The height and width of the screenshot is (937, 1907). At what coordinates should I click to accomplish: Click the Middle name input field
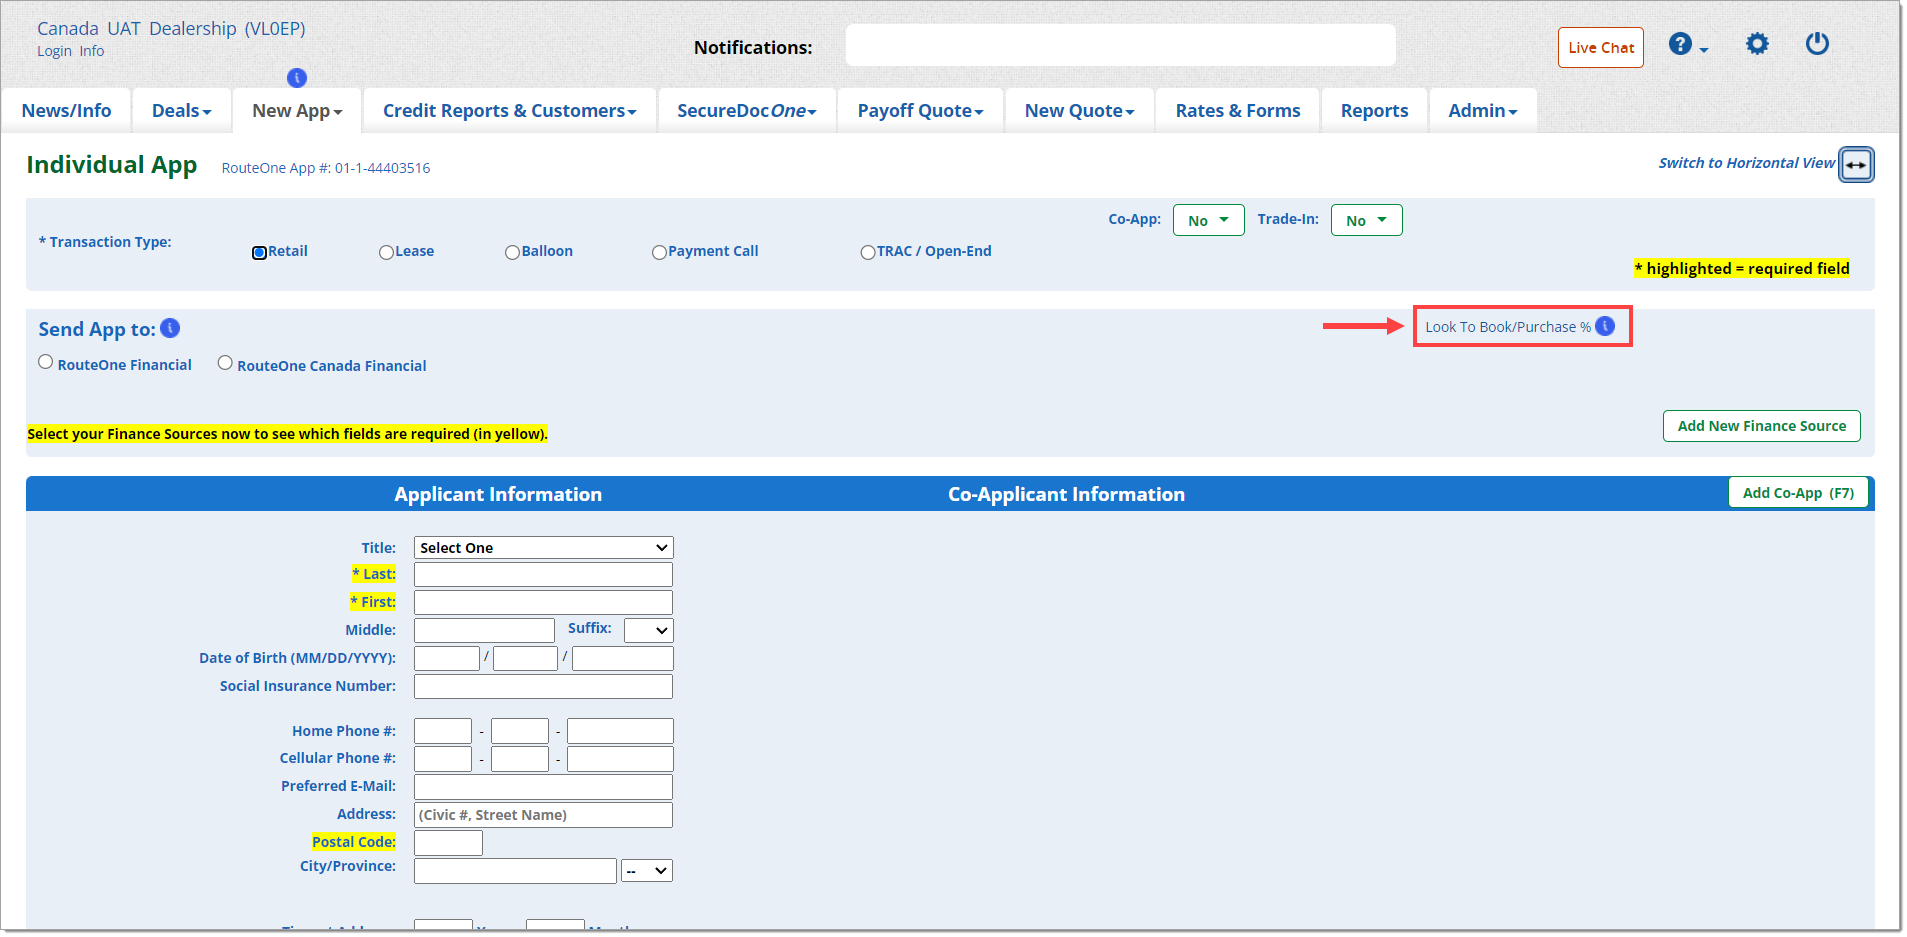pyautogui.click(x=484, y=630)
